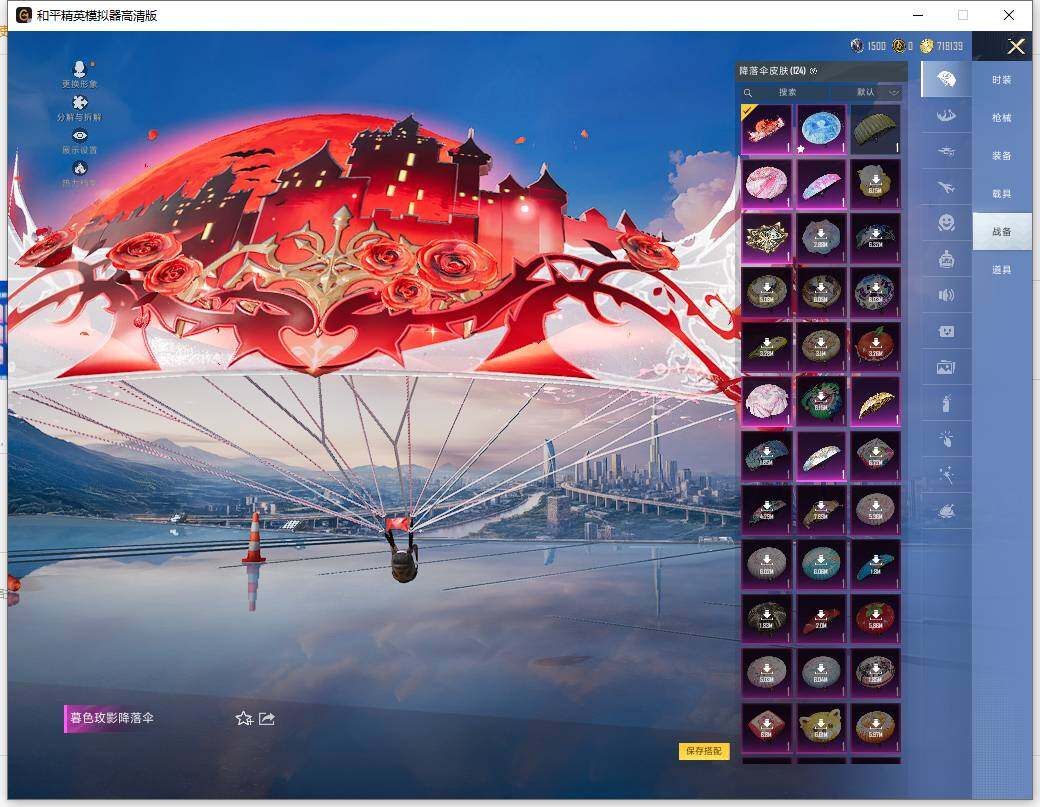Select the chat face bubble category icon
Screen dimensions: 1040x807
946,331
